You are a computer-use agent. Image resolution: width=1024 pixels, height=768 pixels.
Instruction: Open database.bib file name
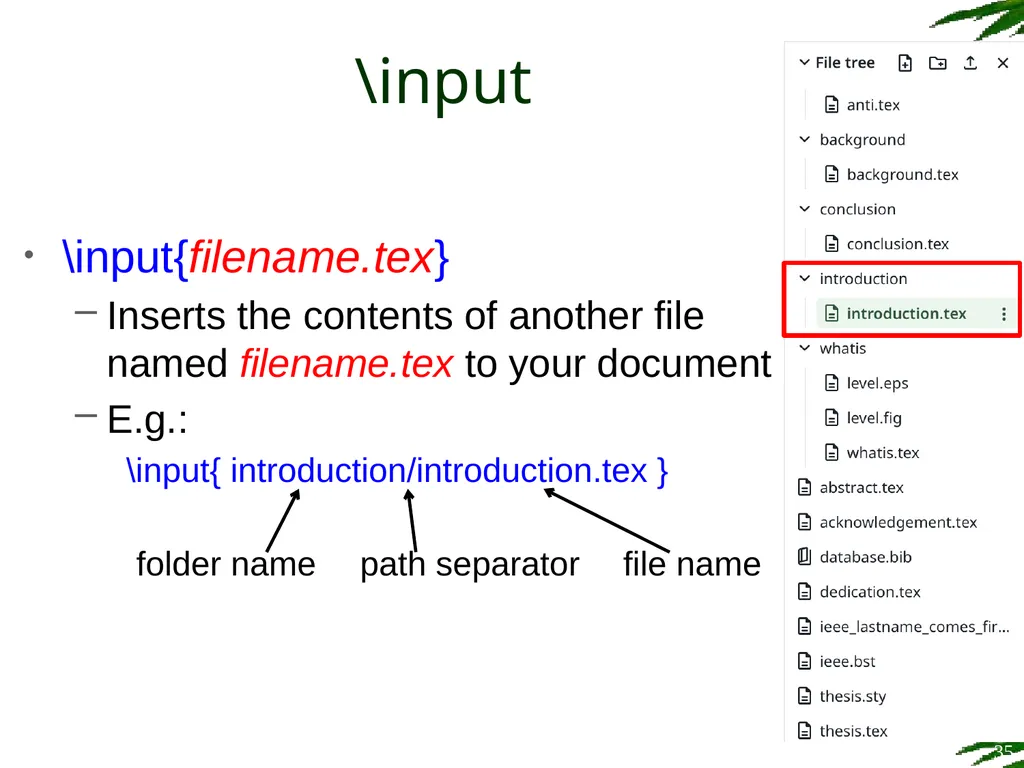point(865,557)
